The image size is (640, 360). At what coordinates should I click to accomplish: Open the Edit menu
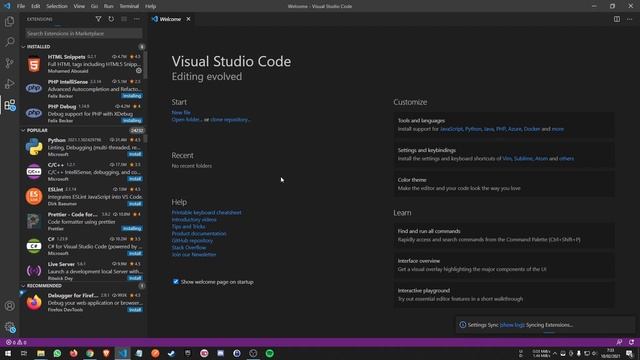tap(36, 6)
